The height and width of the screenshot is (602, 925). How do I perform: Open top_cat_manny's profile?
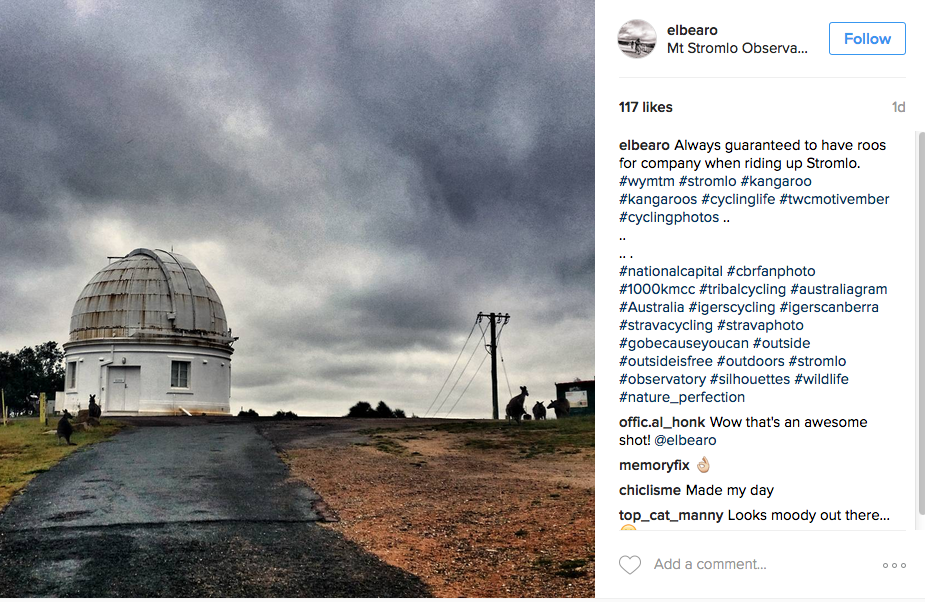click(671, 515)
